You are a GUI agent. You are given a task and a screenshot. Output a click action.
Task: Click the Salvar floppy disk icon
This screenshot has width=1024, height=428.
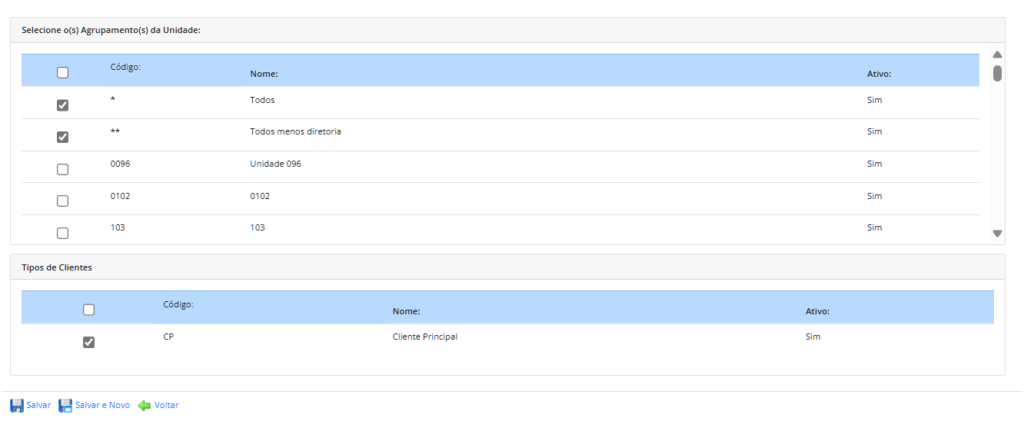[x=17, y=405]
